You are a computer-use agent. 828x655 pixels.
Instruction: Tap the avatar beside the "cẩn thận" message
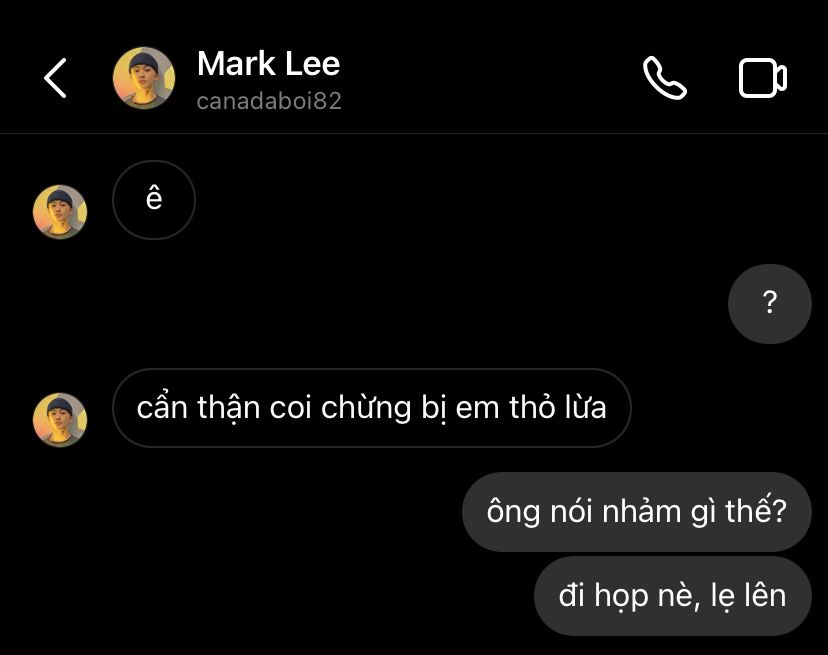click(x=60, y=420)
